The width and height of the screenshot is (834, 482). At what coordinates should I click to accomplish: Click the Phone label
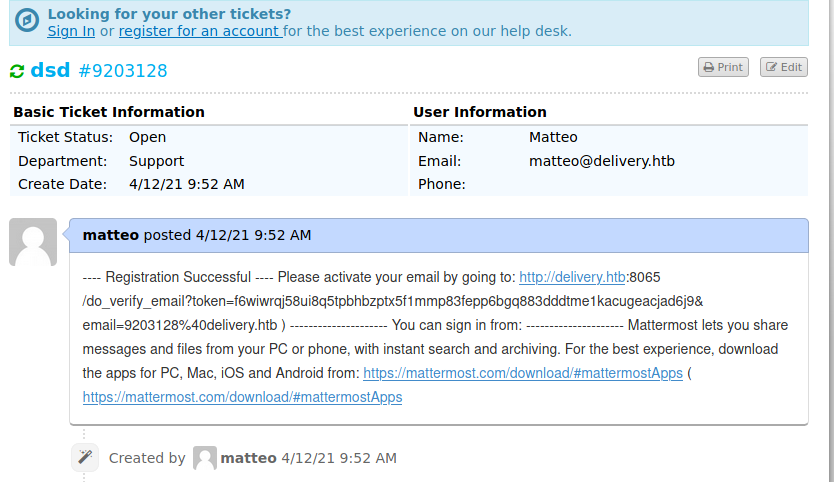pyautogui.click(x=441, y=184)
